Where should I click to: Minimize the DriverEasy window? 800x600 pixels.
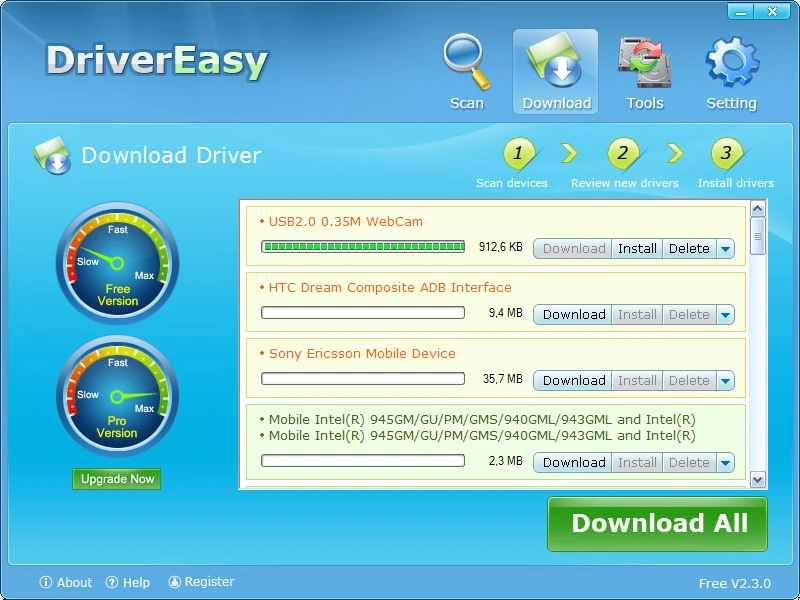point(740,11)
